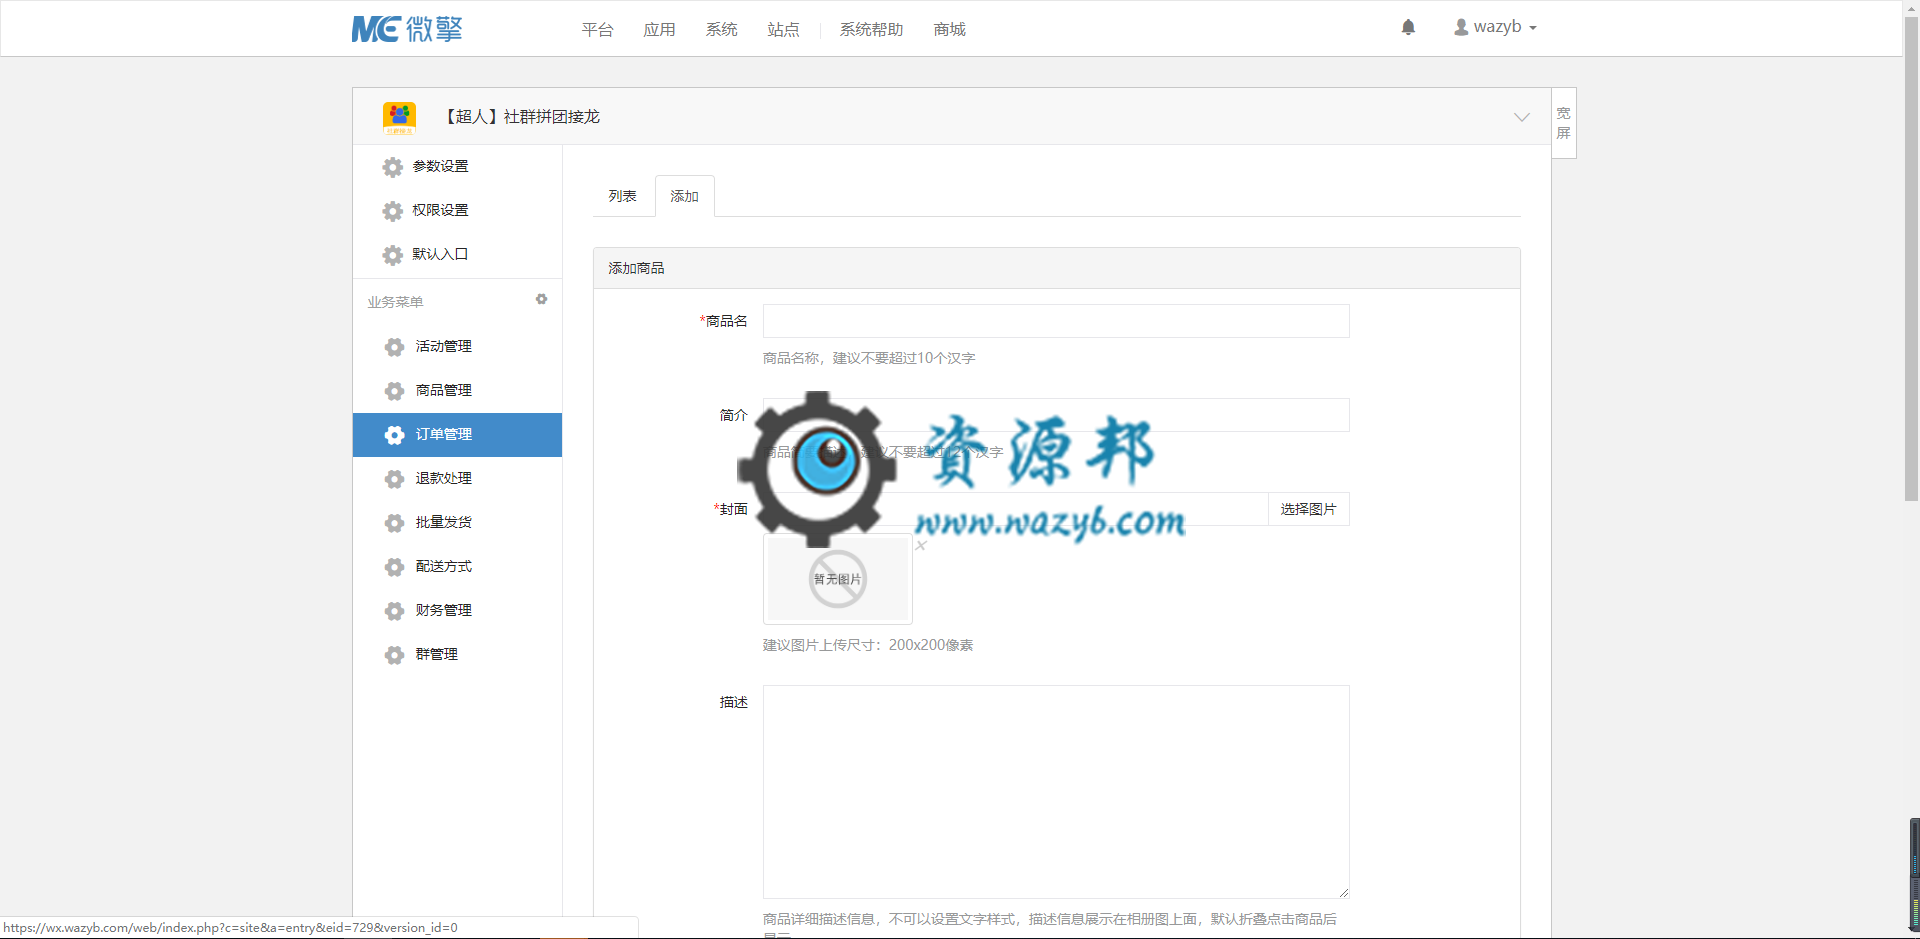Image resolution: width=1920 pixels, height=939 pixels.
Task: Open the 系统 menu
Action: coord(722,29)
